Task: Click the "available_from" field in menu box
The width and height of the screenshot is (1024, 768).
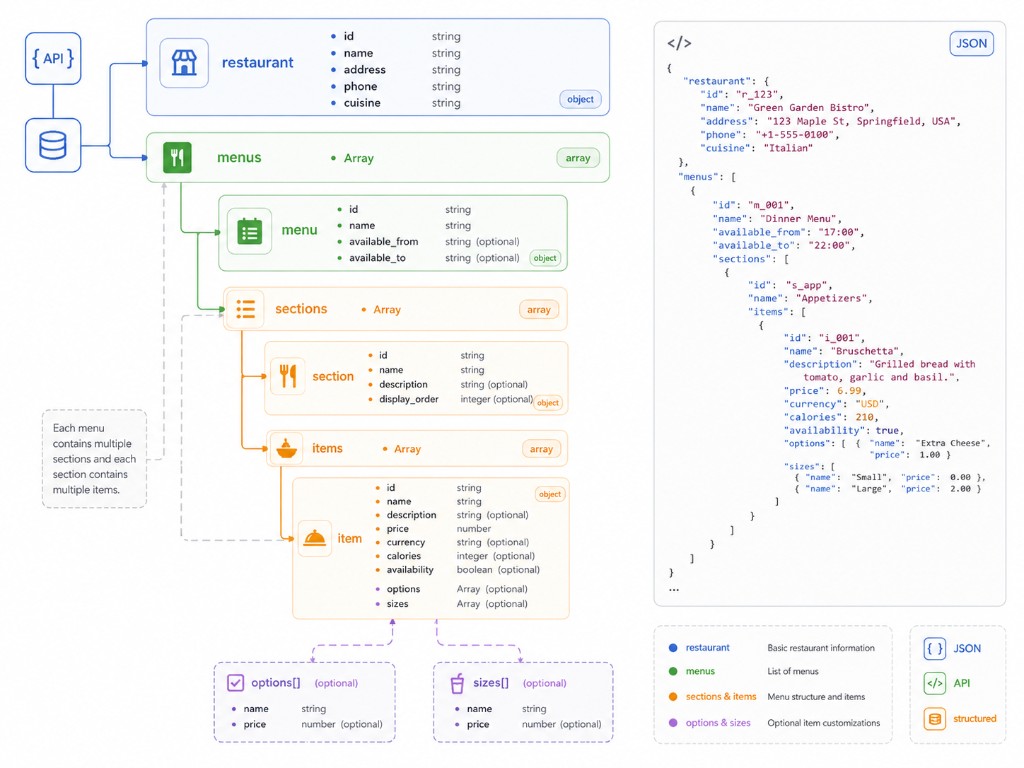Action: point(383,242)
